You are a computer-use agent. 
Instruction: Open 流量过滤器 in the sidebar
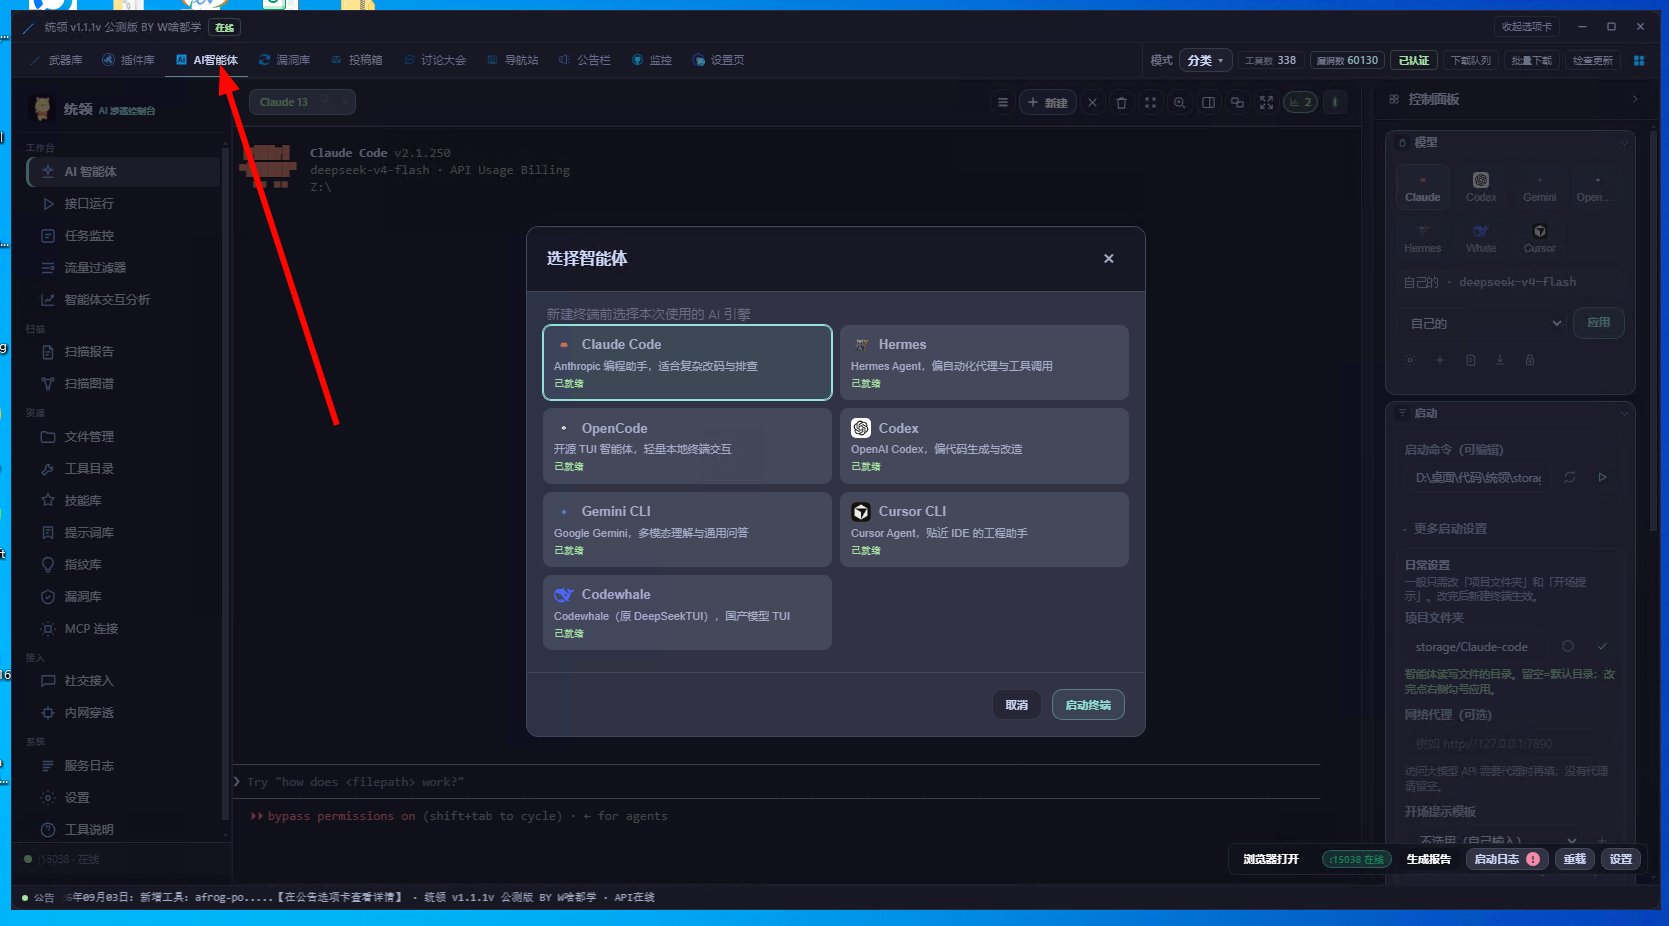click(x=123, y=268)
